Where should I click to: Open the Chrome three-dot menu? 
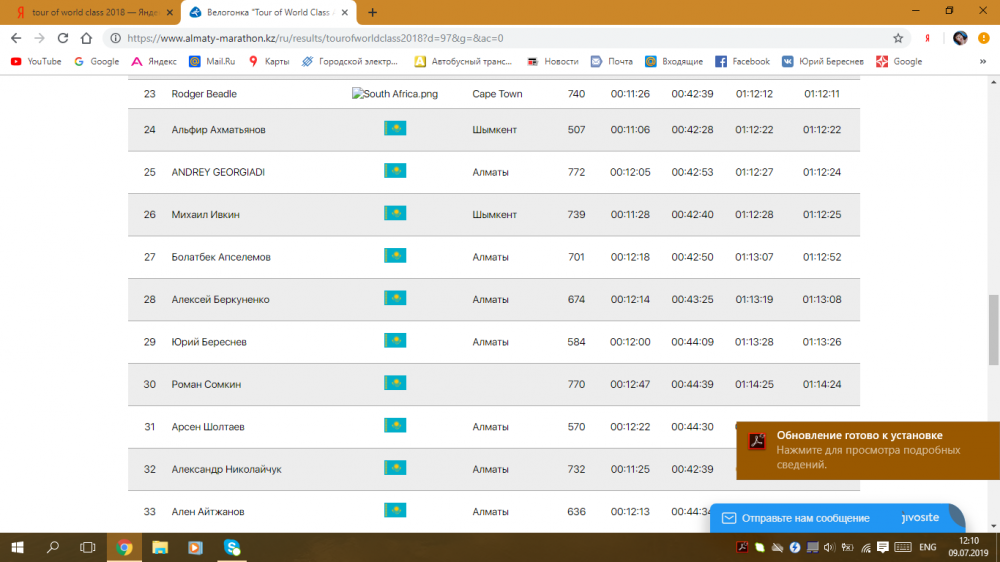click(986, 38)
